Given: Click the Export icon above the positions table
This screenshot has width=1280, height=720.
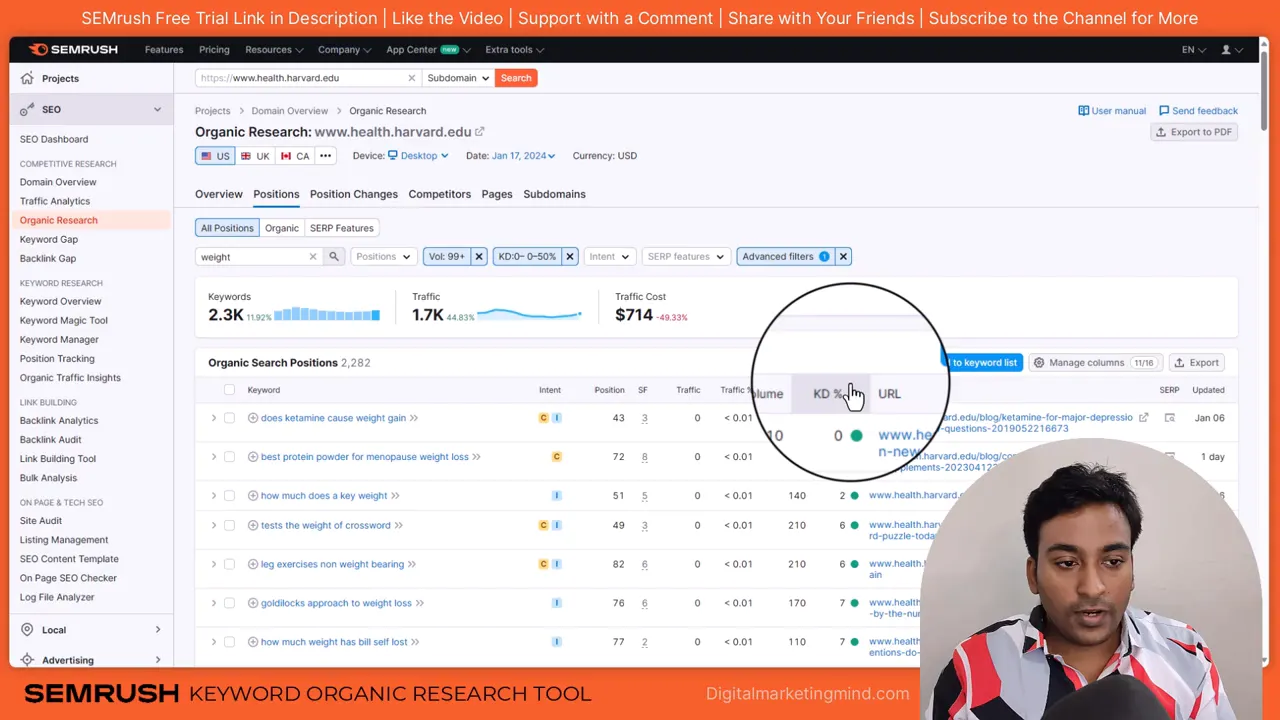Looking at the screenshot, I should click(1180, 362).
